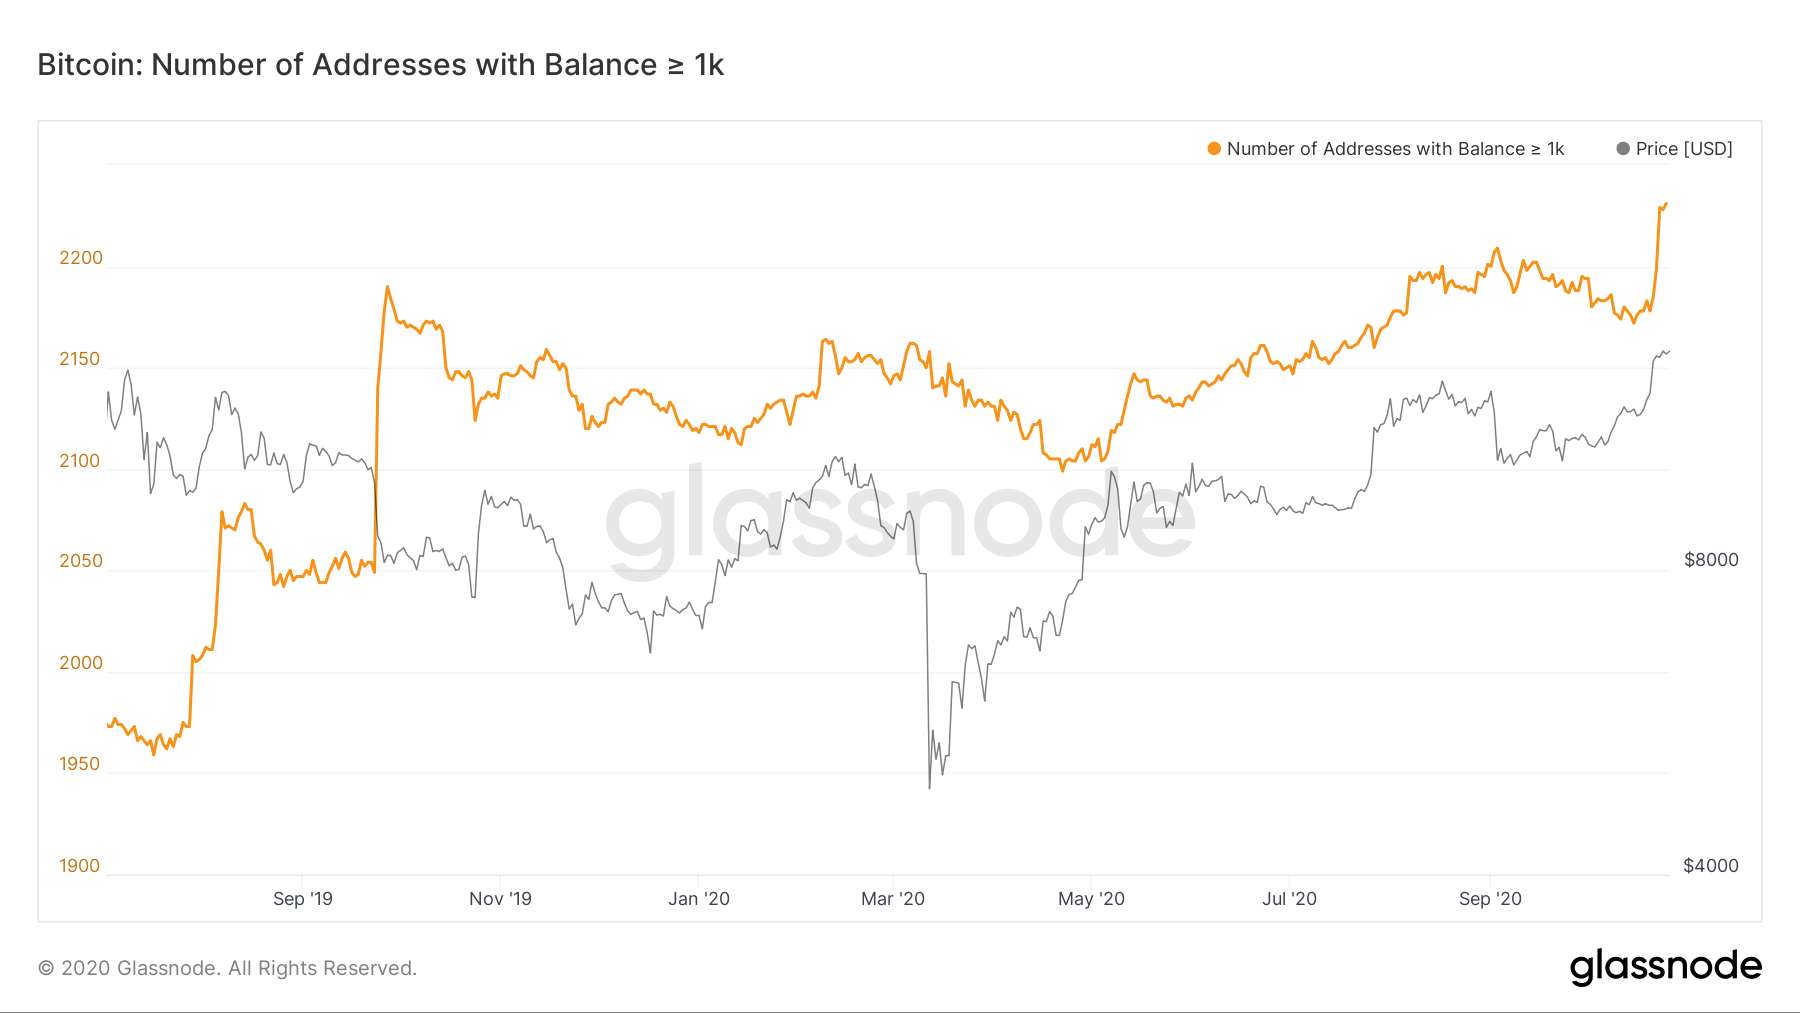Image resolution: width=1800 pixels, height=1013 pixels.
Task: Select the Nov '19 x-axis label
Action: (500, 899)
